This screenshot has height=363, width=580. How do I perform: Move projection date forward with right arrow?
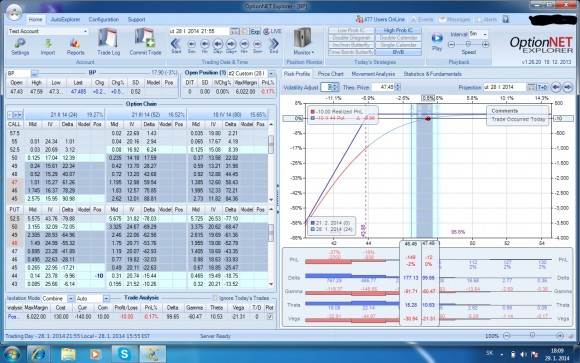coord(568,87)
